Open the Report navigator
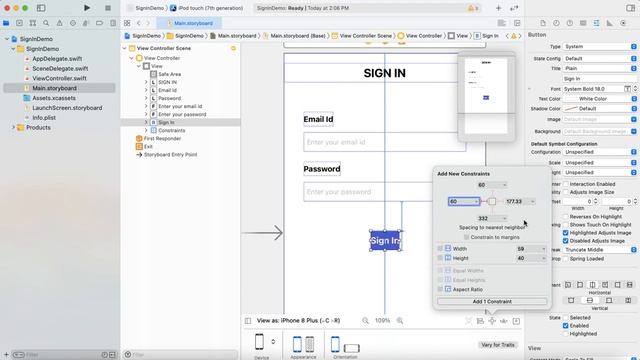 point(113,23)
